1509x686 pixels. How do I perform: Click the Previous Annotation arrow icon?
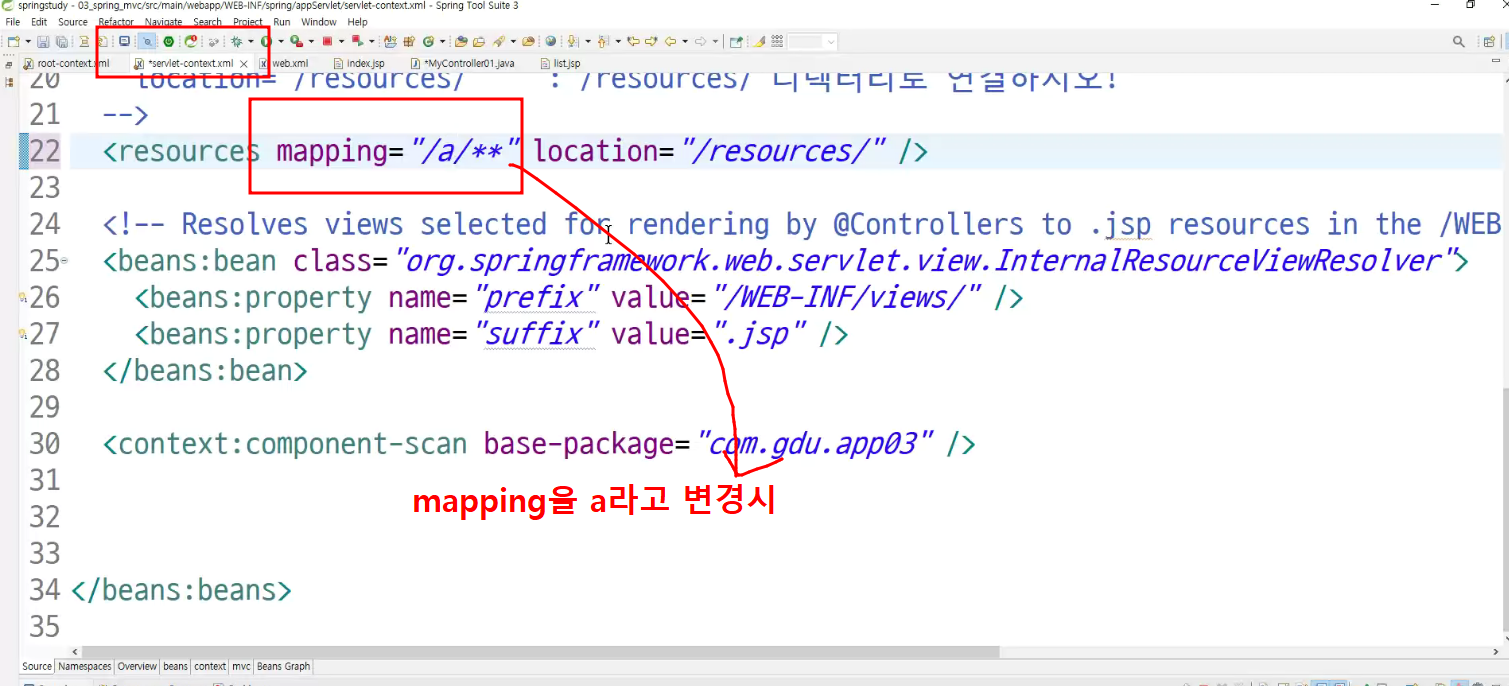point(603,41)
